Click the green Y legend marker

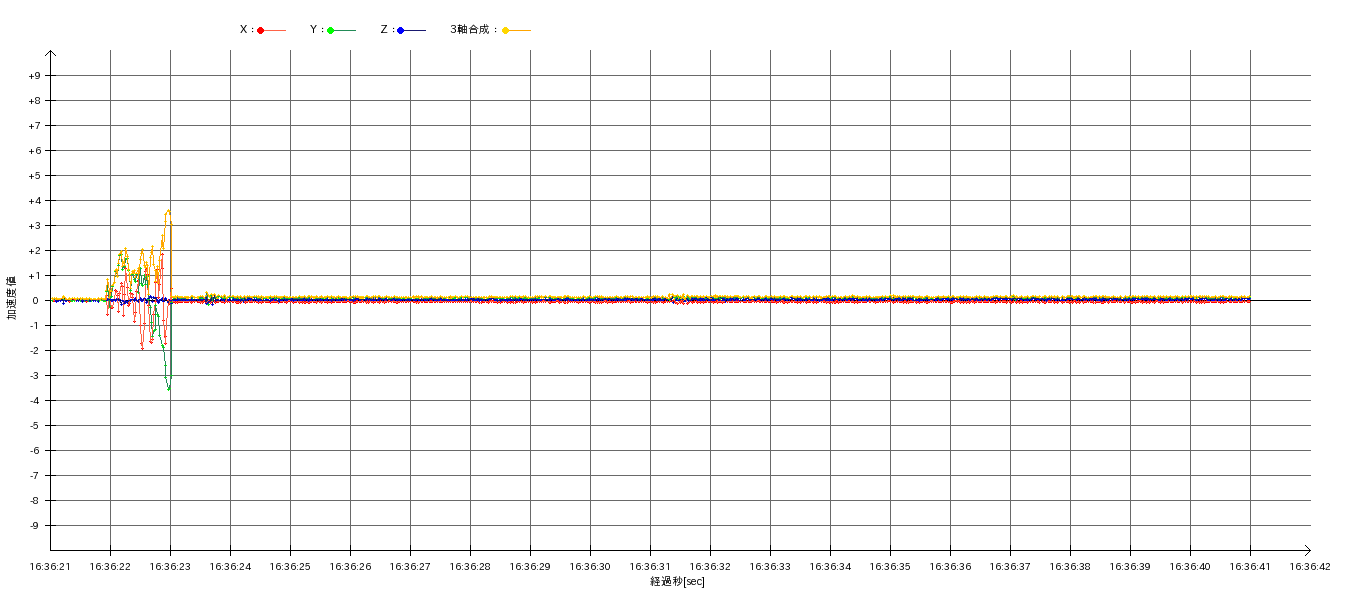(x=331, y=30)
